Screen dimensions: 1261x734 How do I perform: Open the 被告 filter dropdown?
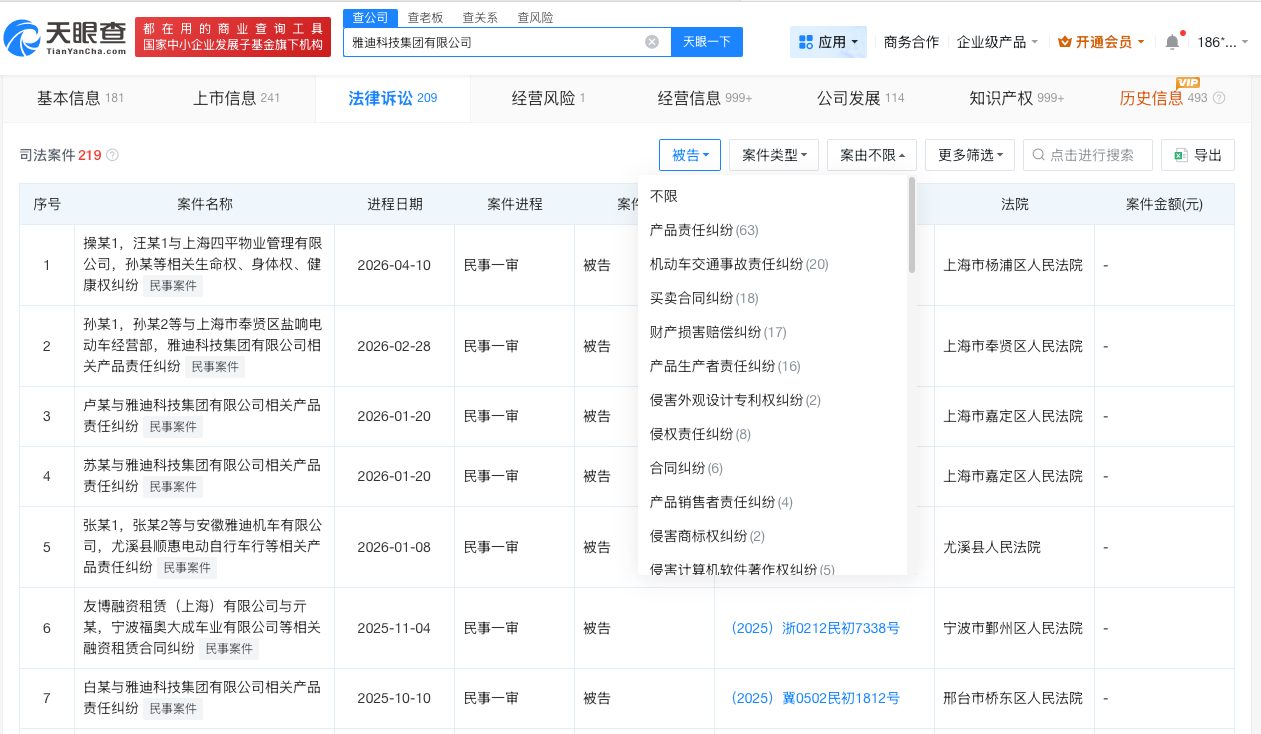coord(690,155)
